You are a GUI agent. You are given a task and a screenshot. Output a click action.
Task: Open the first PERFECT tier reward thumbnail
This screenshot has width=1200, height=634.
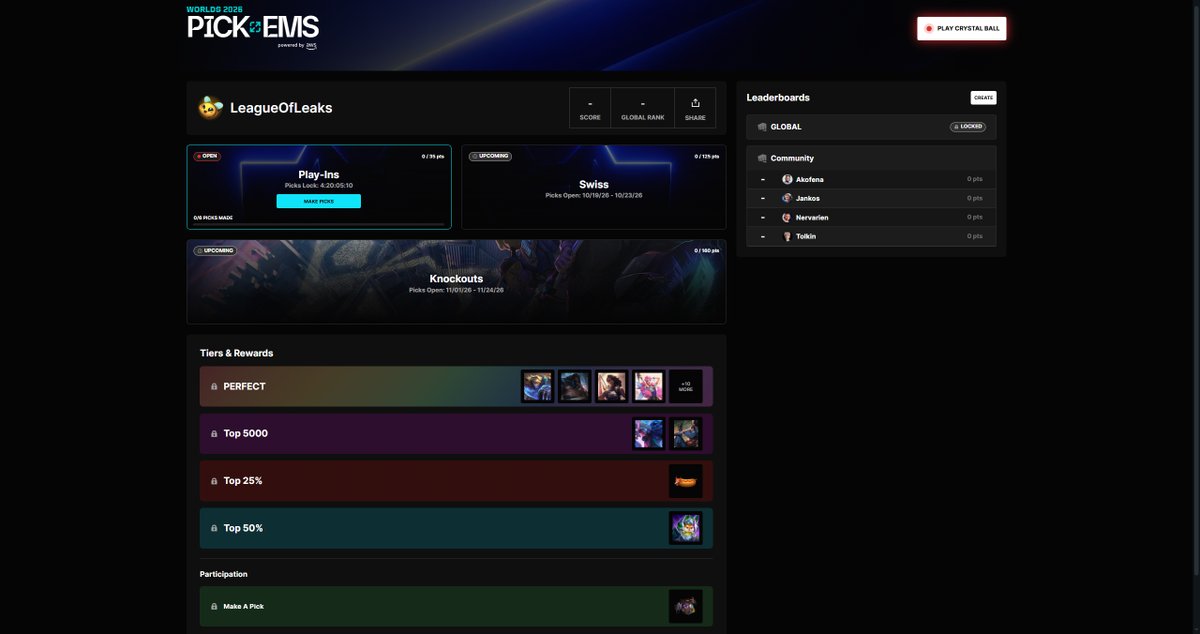537,386
